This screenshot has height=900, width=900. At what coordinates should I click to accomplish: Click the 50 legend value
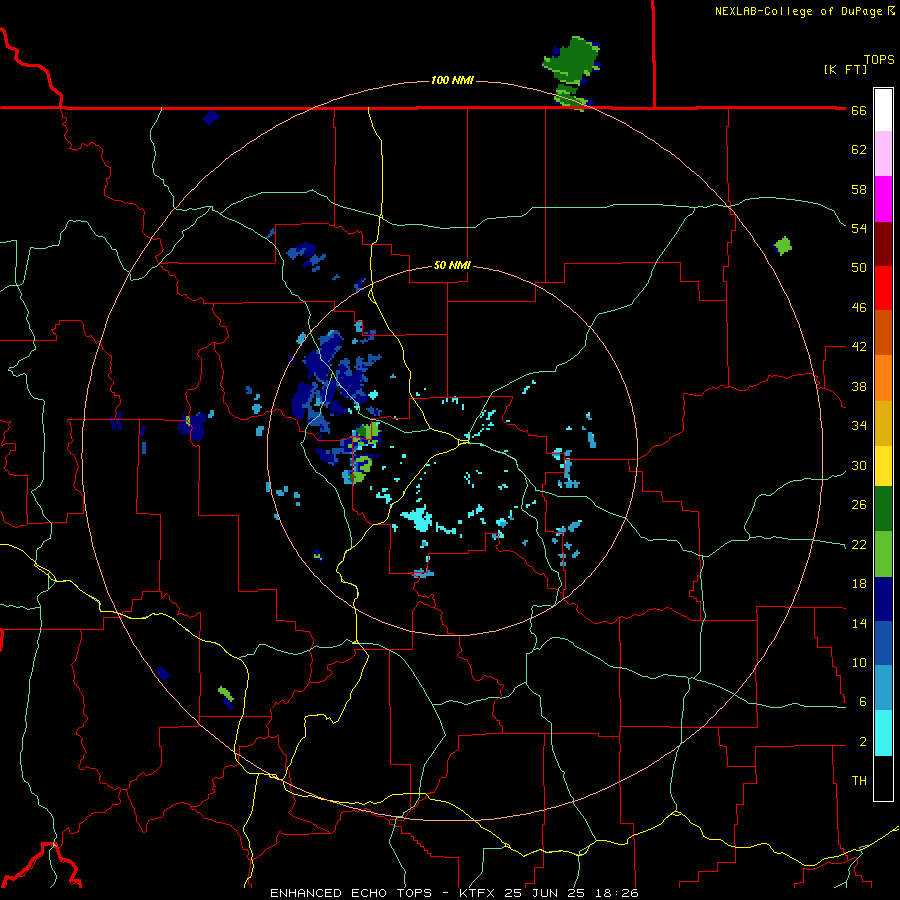tap(859, 267)
